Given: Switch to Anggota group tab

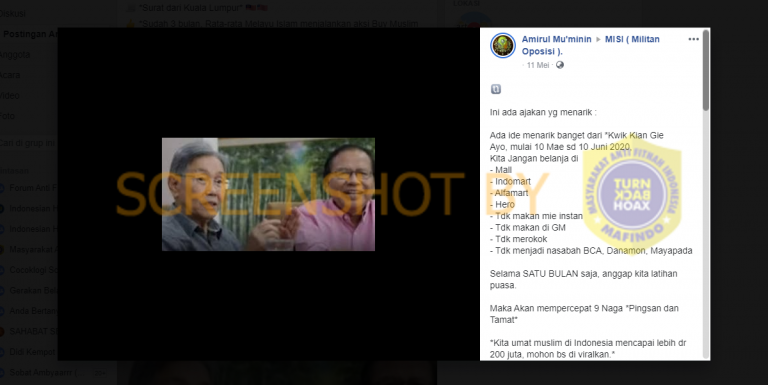Looking at the screenshot, I should point(15,55).
